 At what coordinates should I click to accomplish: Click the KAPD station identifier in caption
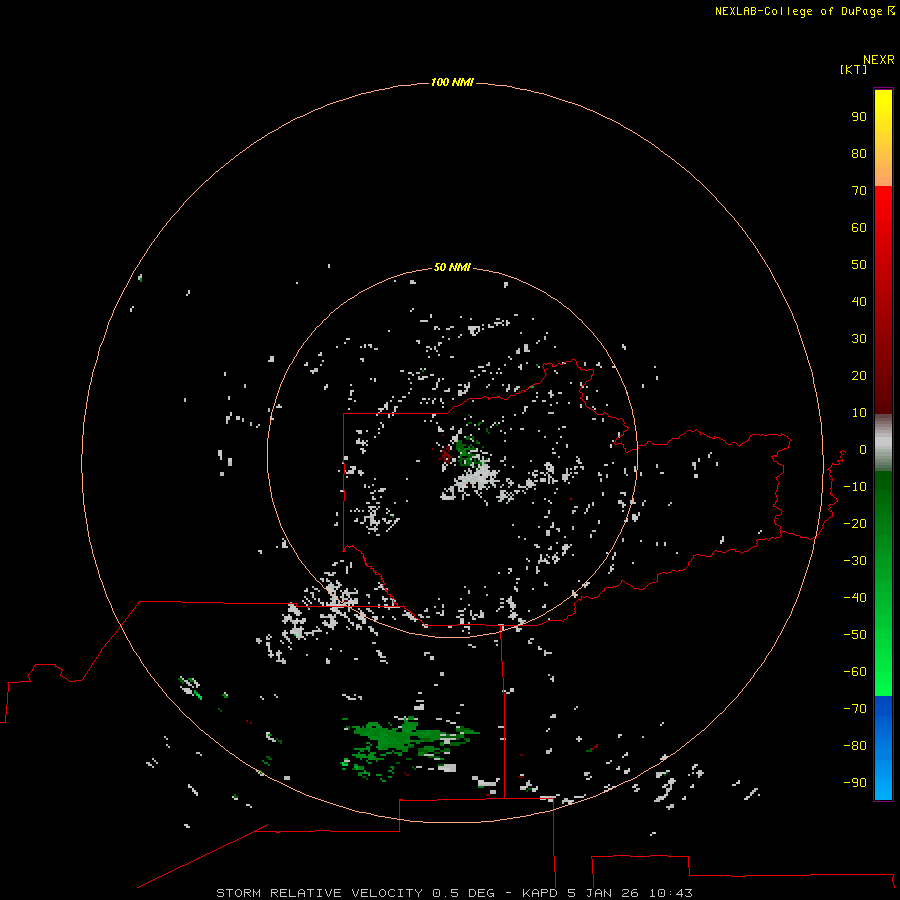click(540, 893)
